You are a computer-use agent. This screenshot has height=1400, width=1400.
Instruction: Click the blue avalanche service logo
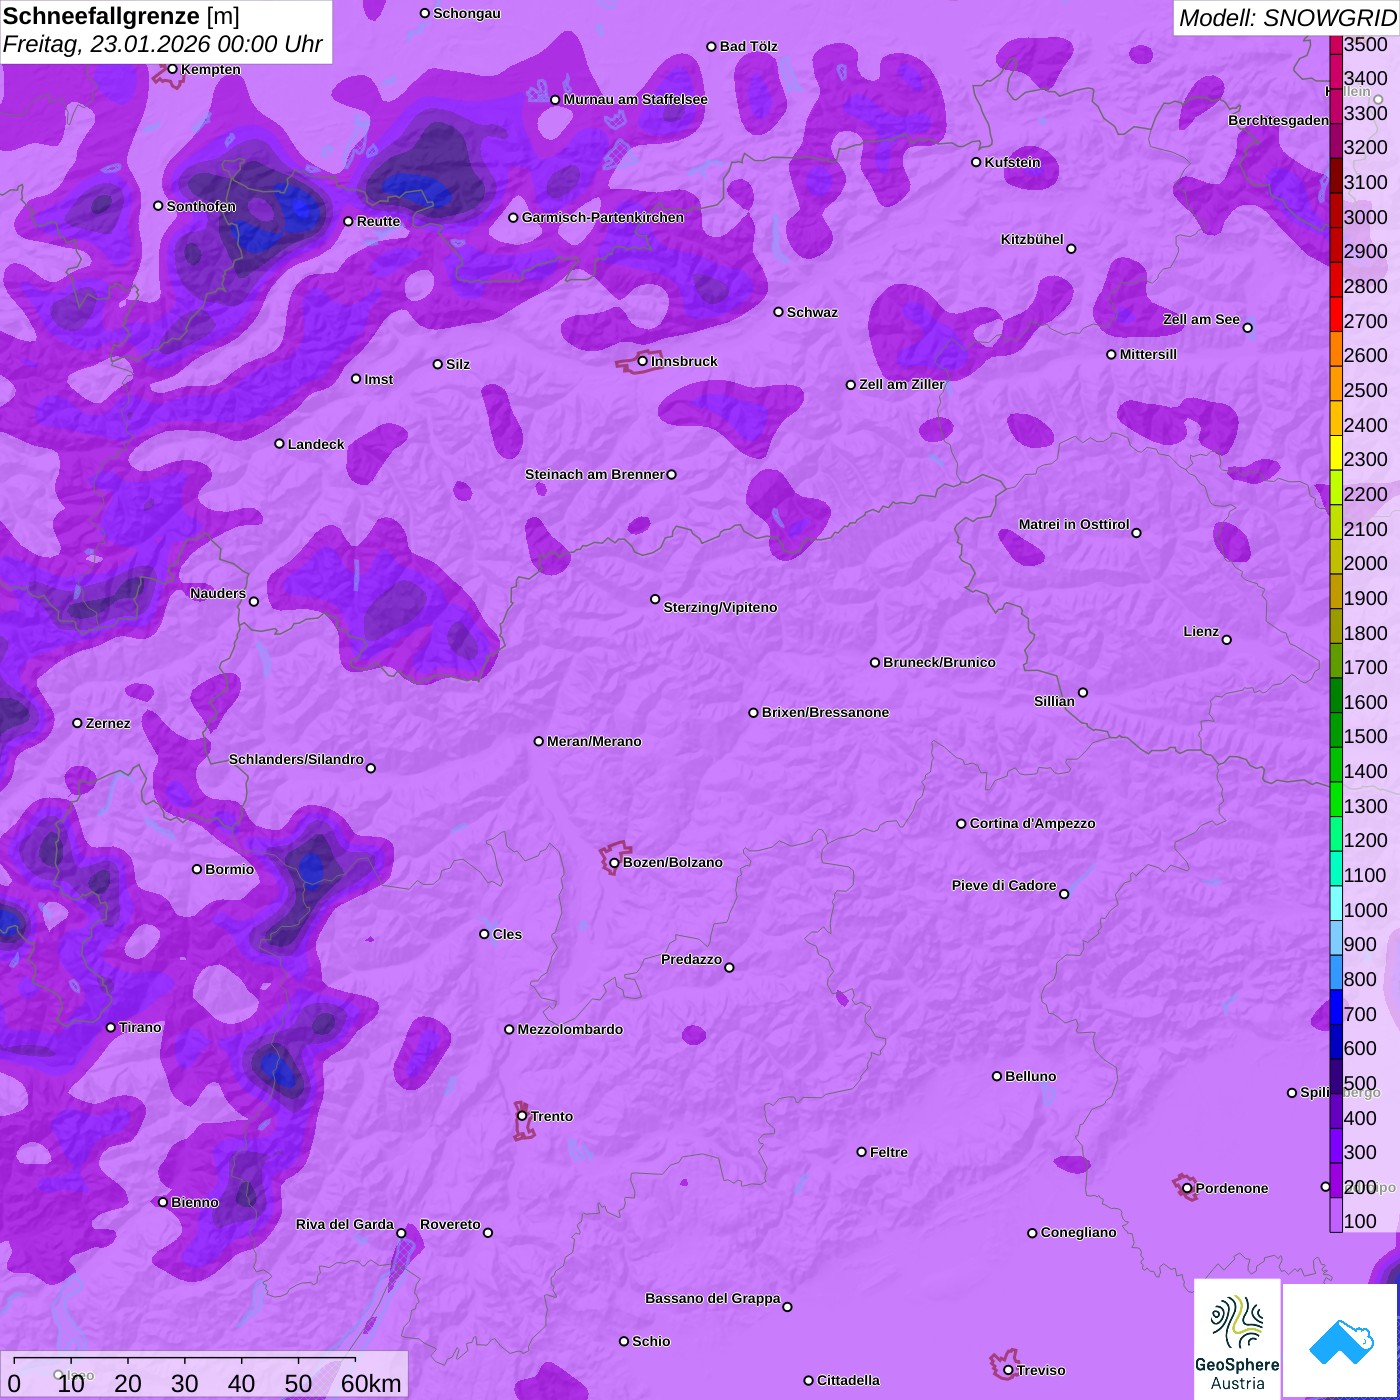pos(1340,1340)
